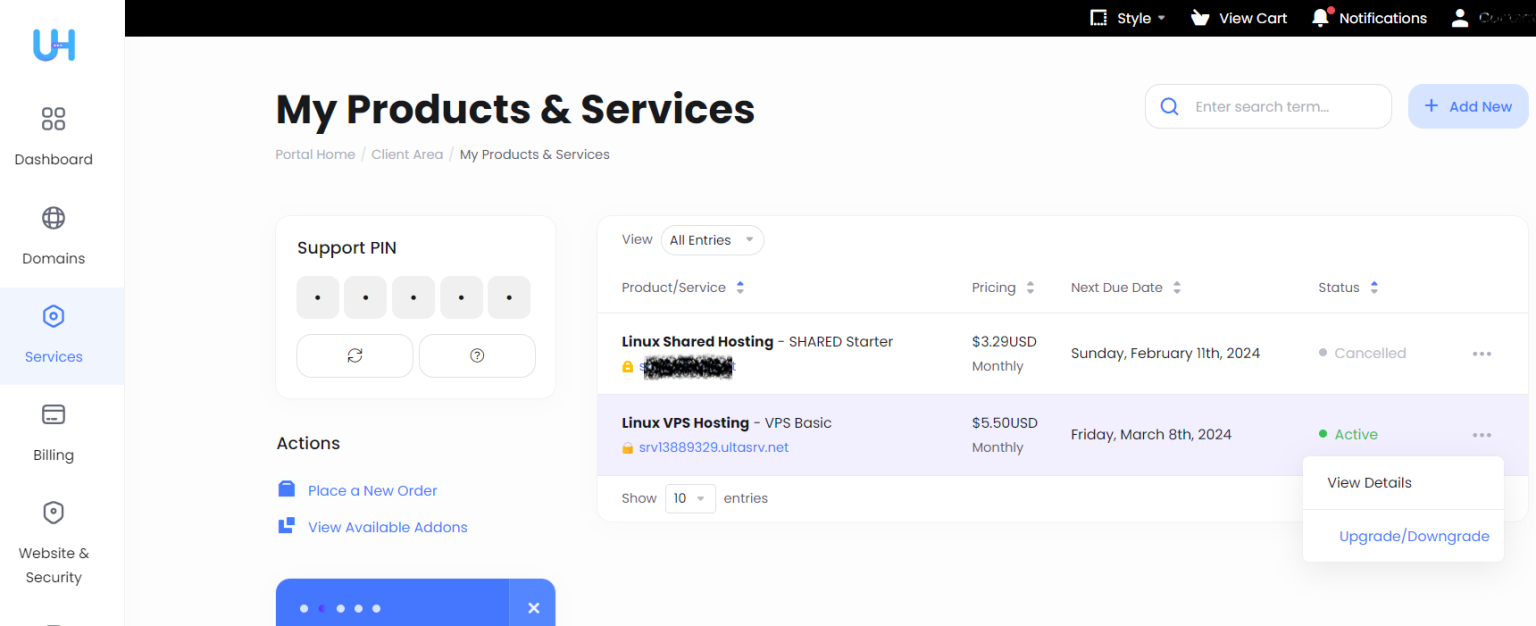The image size is (1536, 626).
Task: Open Website & Security shield icon
Action: click(53, 512)
